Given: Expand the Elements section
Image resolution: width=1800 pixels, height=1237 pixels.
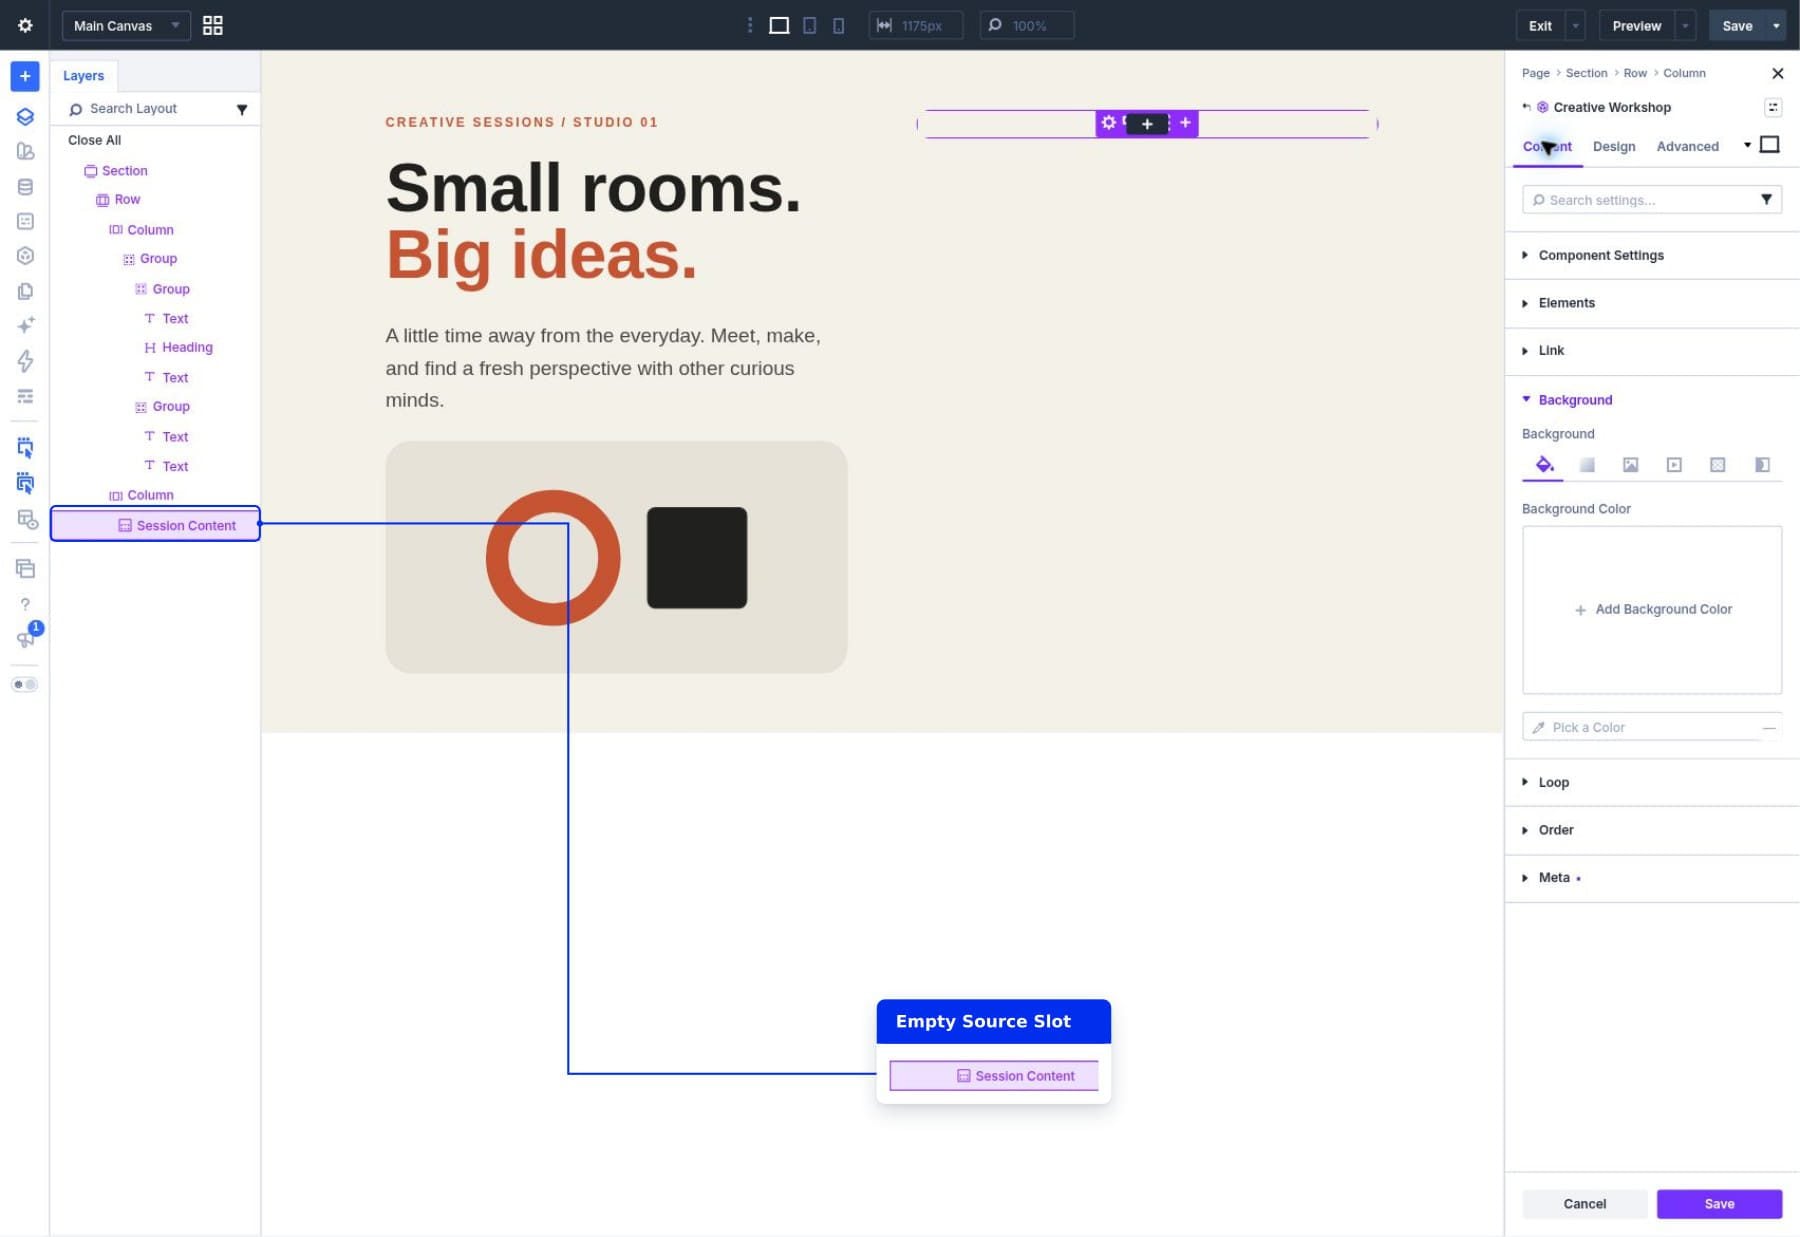Looking at the screenshot, I should [1651, 303].
